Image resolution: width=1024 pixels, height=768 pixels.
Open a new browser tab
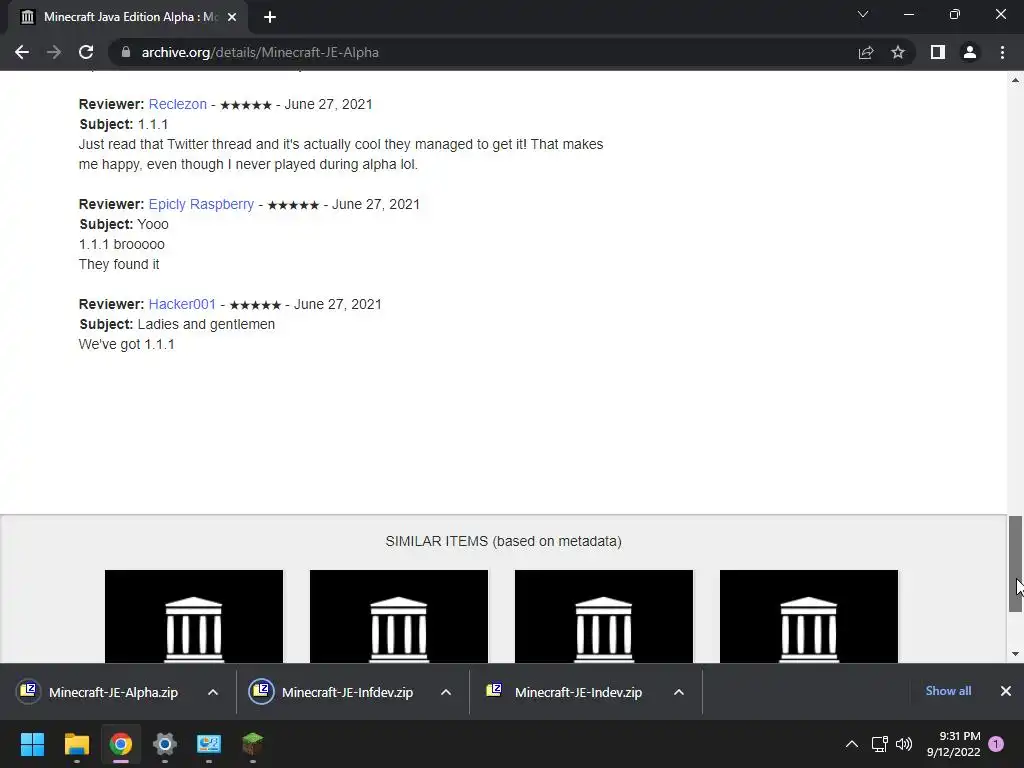(x=270, y=17)
